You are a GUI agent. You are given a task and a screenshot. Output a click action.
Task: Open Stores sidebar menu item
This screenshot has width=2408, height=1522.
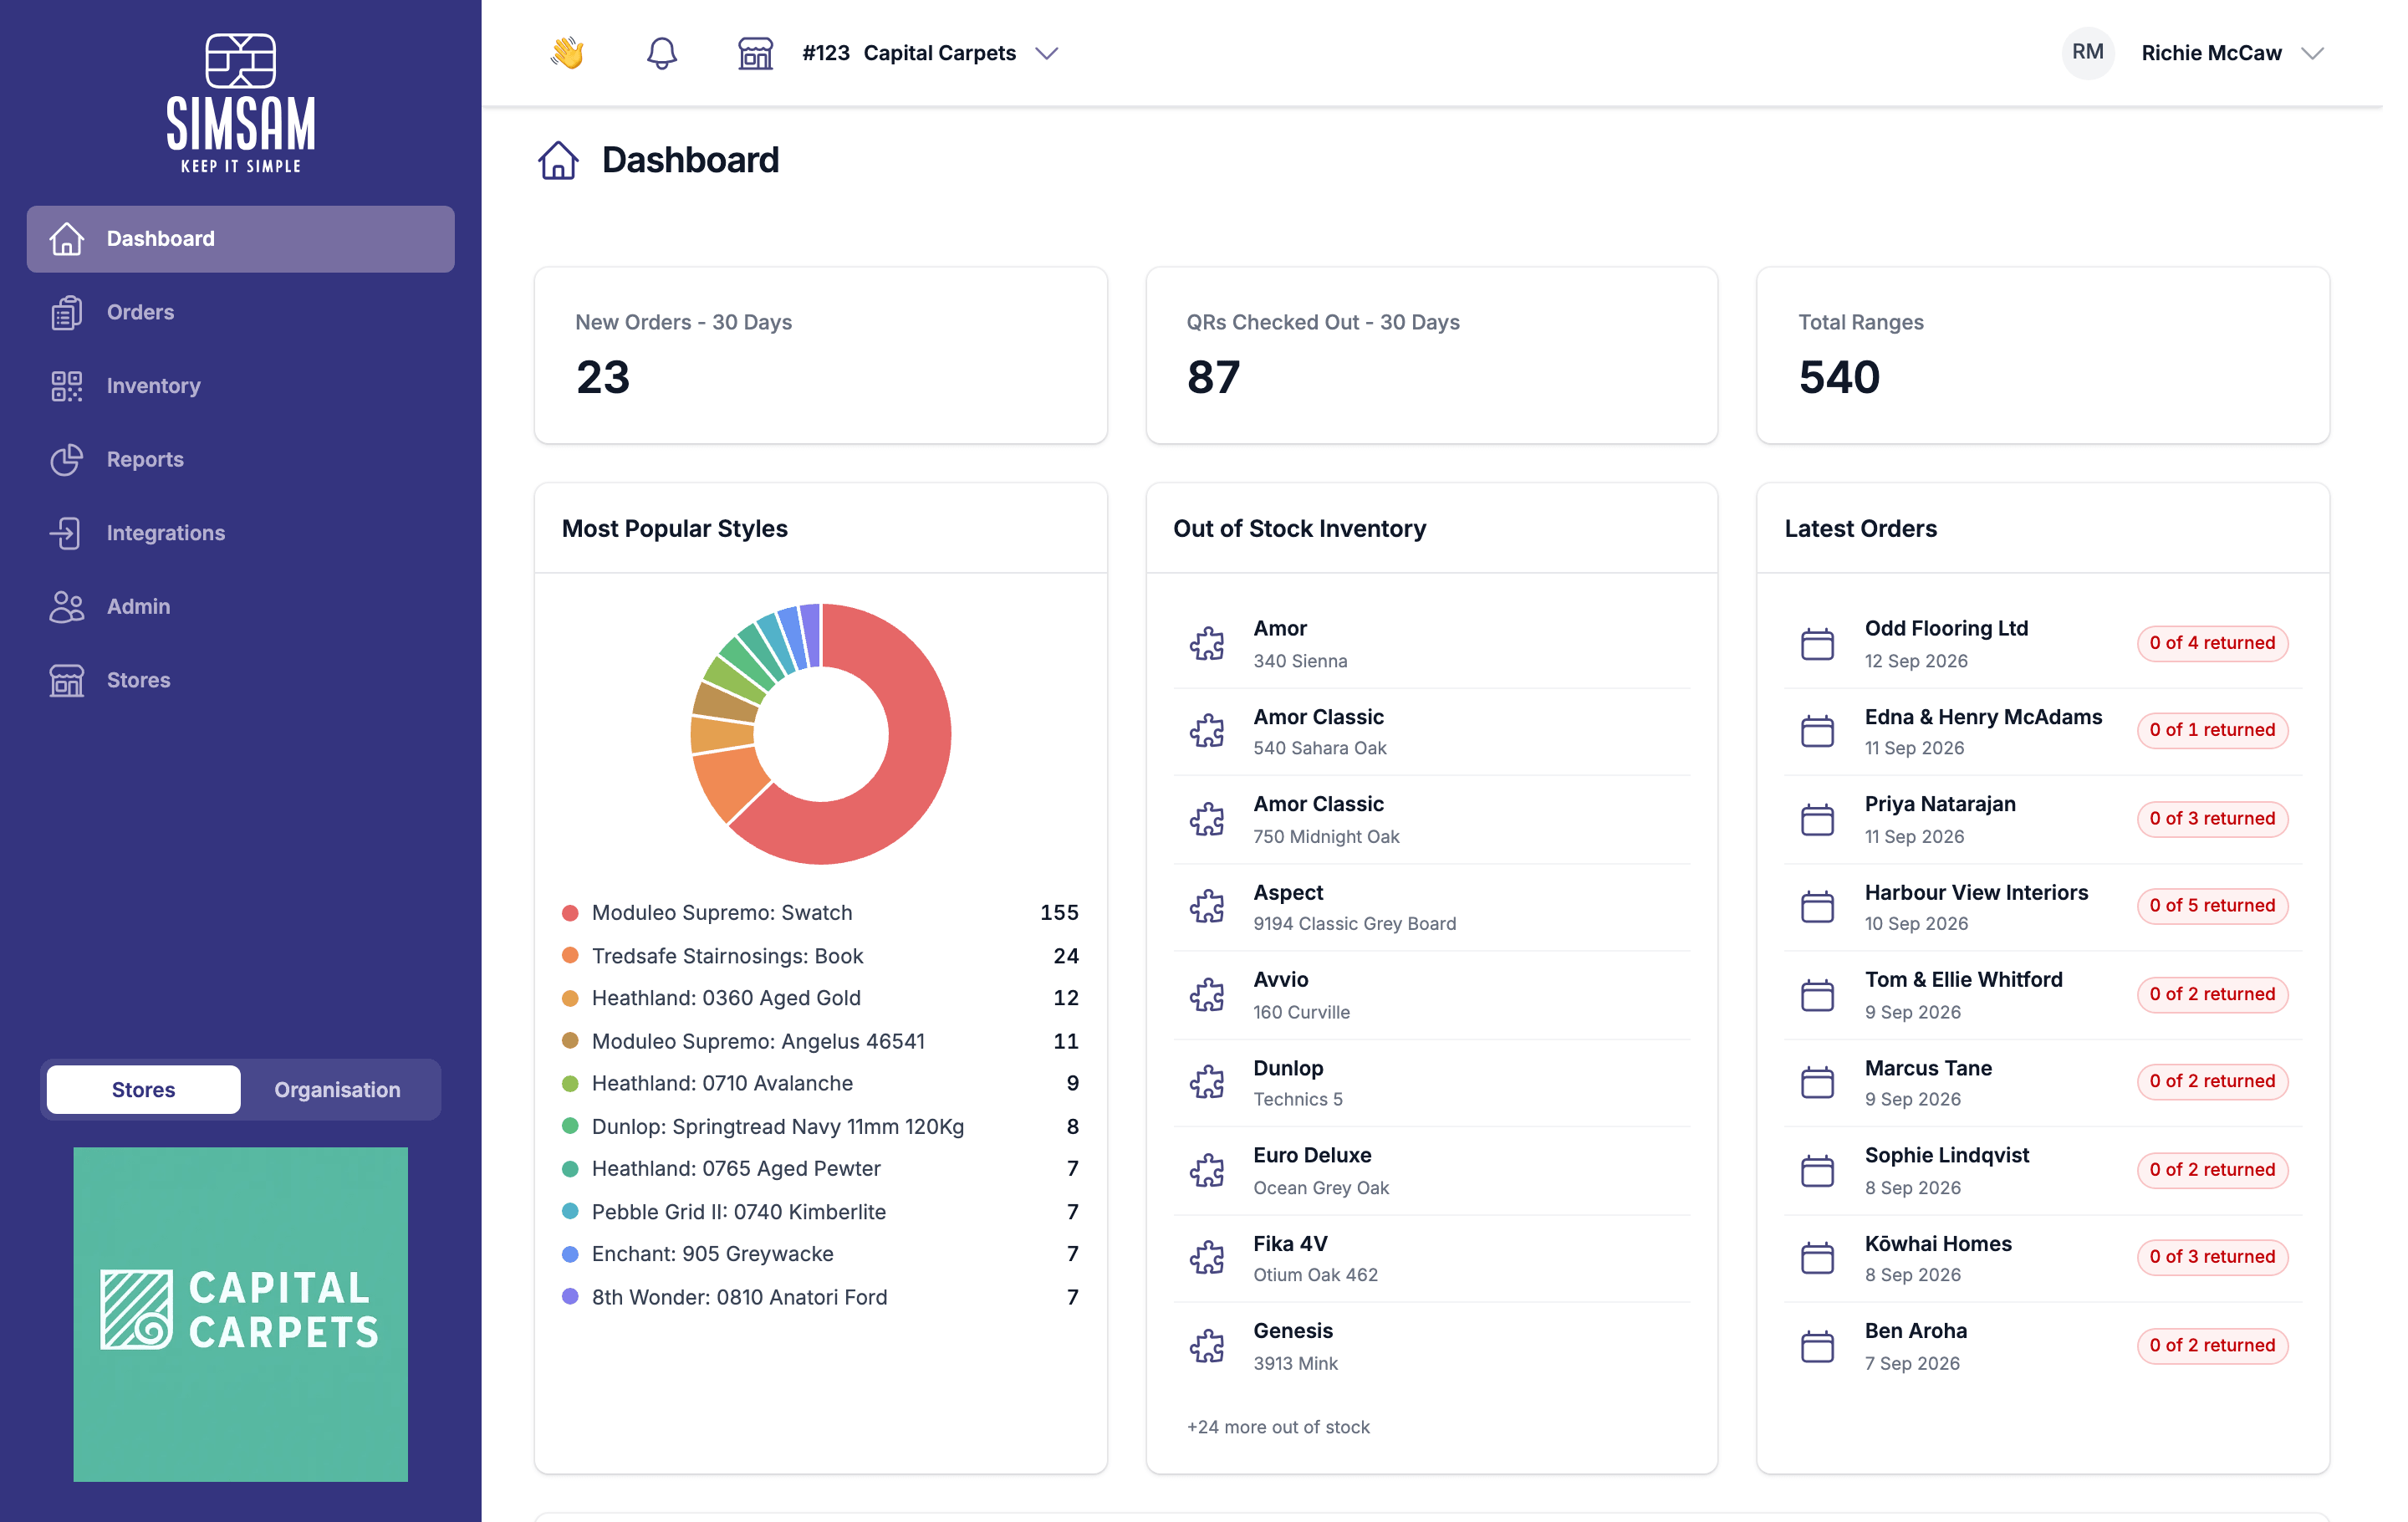pyautogui.click(x=240, y=680)
